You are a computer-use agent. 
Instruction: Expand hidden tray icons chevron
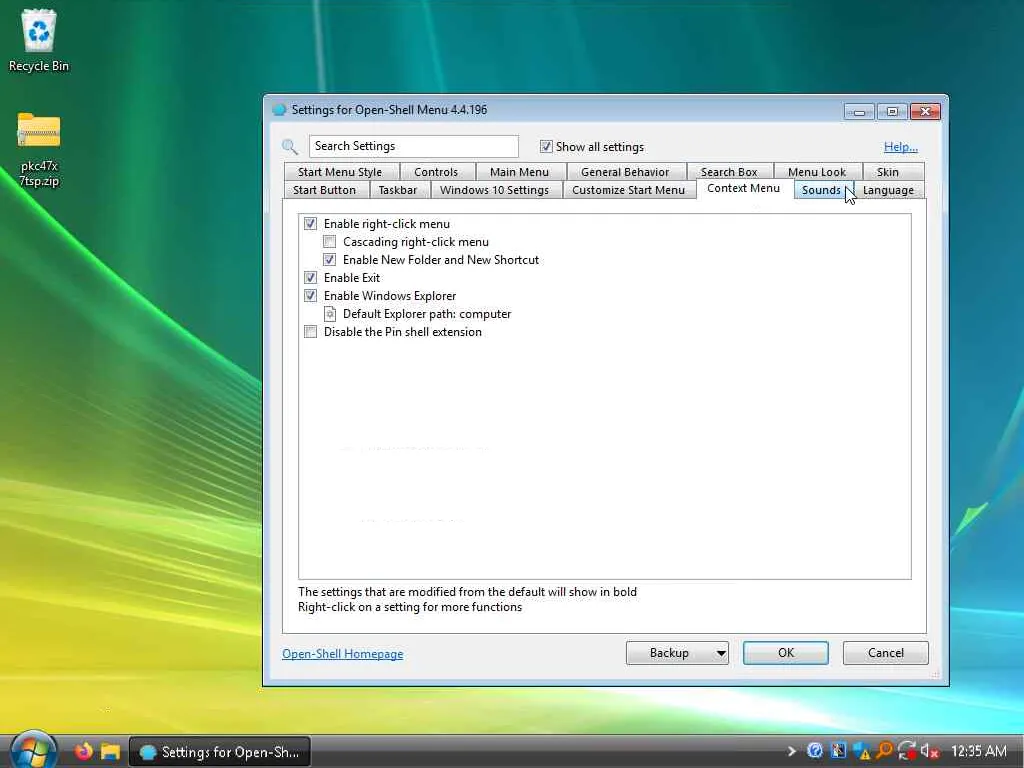791,751
